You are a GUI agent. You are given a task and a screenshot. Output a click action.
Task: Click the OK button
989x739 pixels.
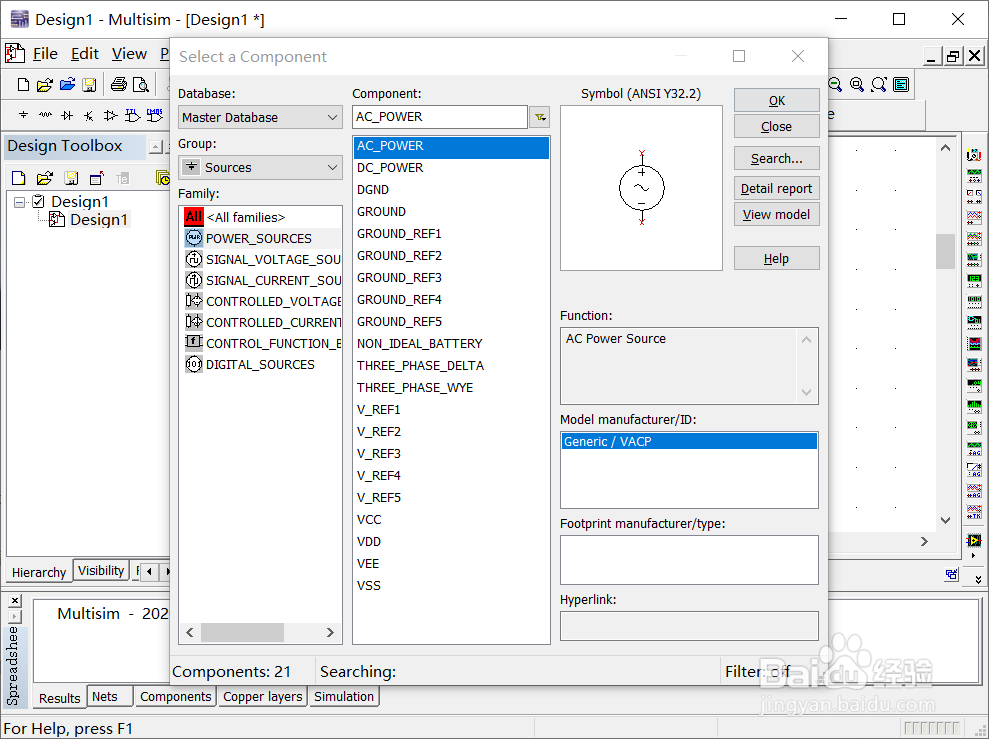point(776,100)
